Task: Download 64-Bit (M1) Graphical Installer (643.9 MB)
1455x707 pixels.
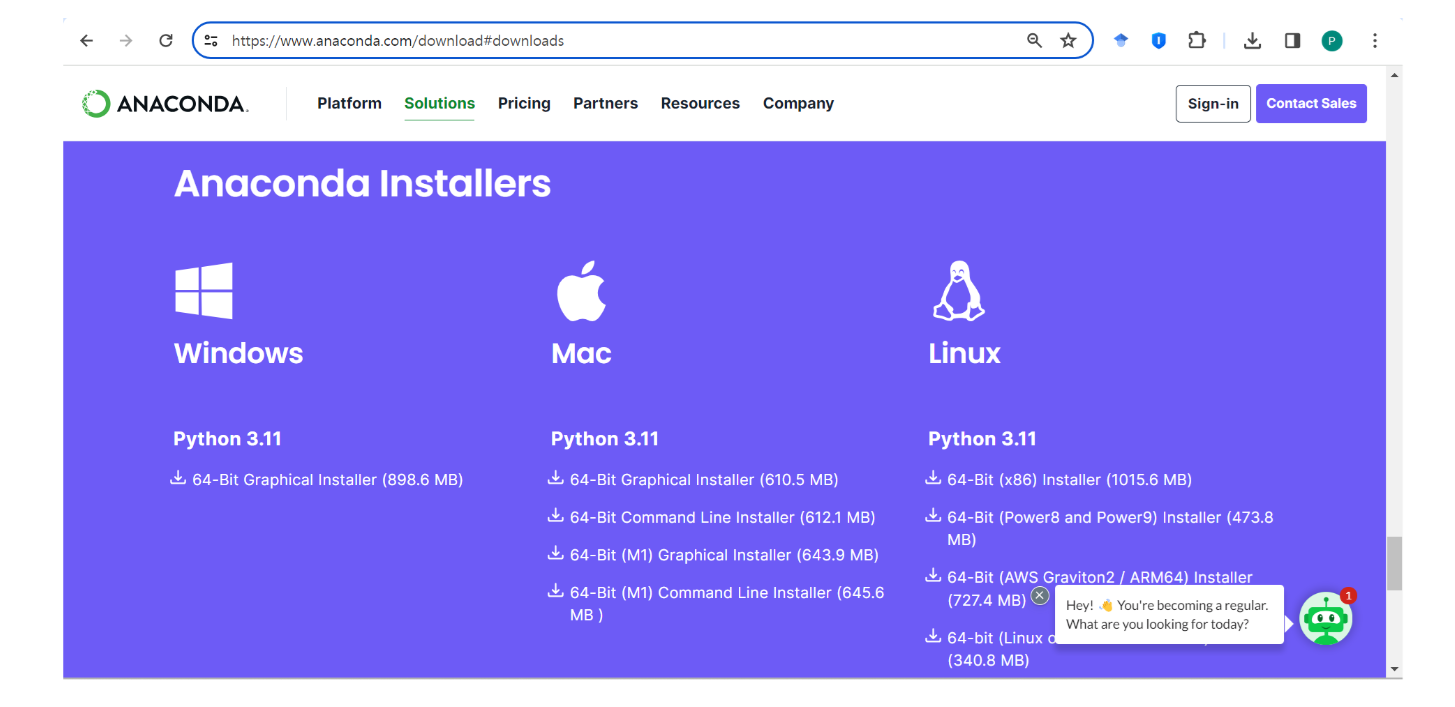Action: point(724,555)
